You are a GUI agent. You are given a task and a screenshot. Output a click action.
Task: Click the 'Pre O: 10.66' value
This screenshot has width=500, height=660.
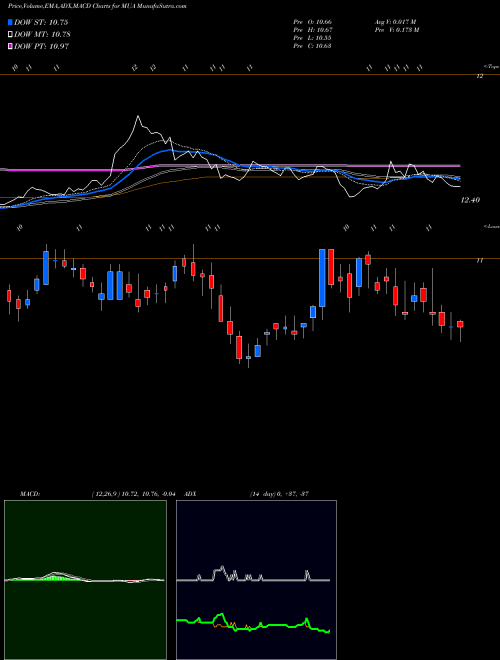pos(313,22)
